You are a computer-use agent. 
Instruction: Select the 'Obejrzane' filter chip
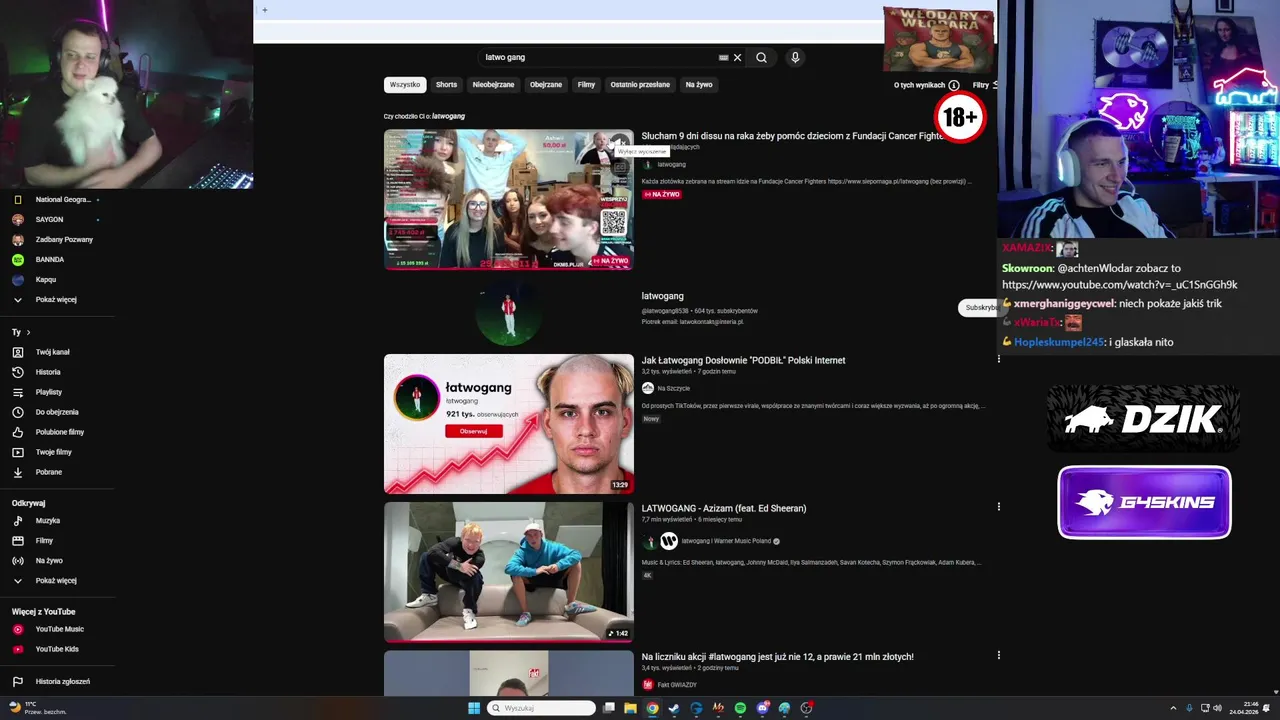[x=546, y=85]
